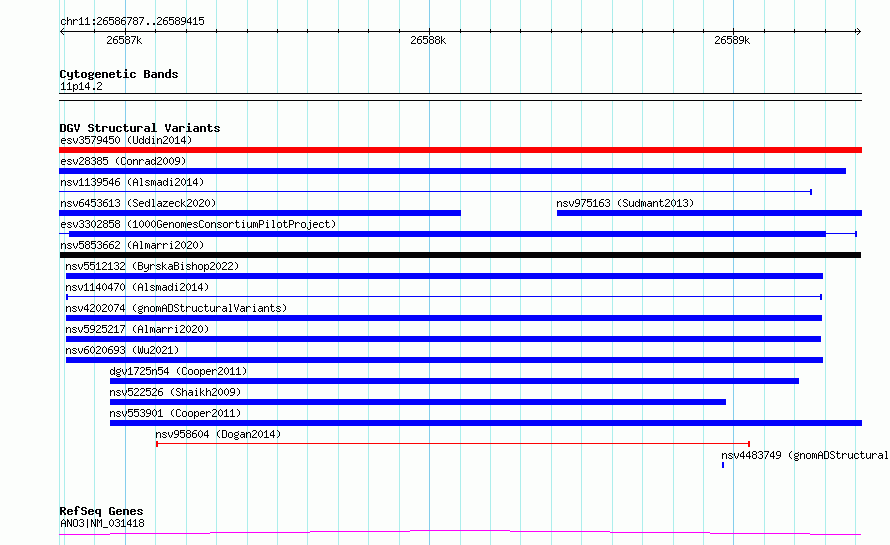Open nsv522526 (Shaikh2009) label
Image resolution: width=890 pixels, height=545 pixels.
pyautogui.click(x=175, y=392)
